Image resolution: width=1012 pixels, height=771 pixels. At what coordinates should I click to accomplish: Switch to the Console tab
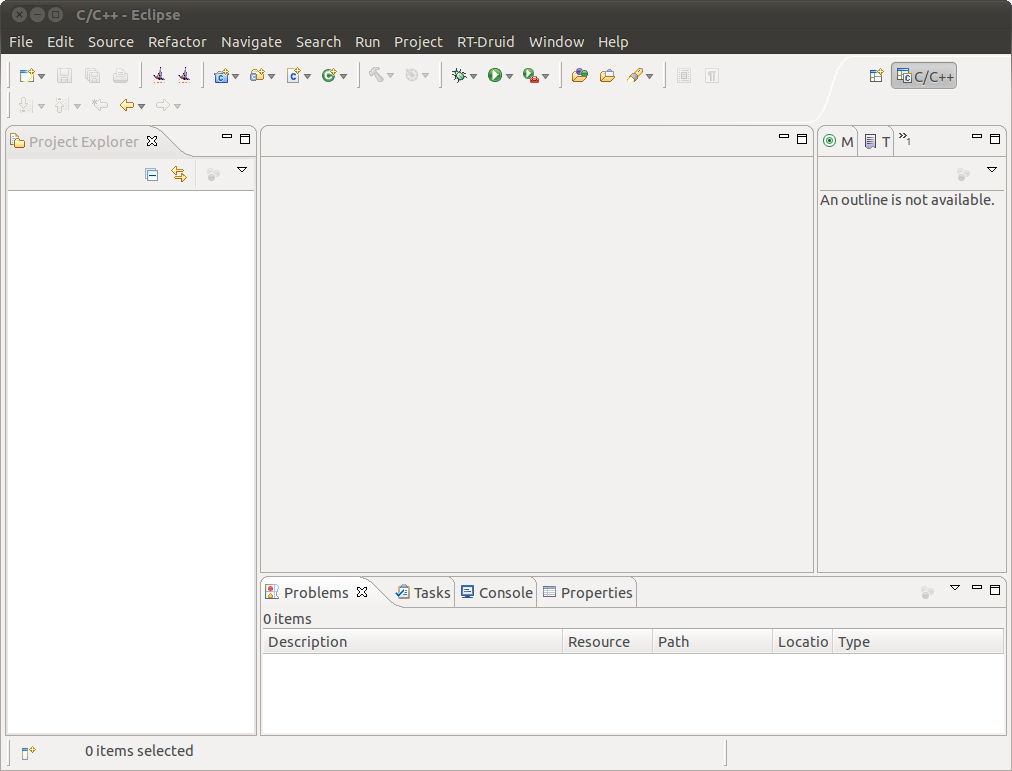click(x=497, y=592)
